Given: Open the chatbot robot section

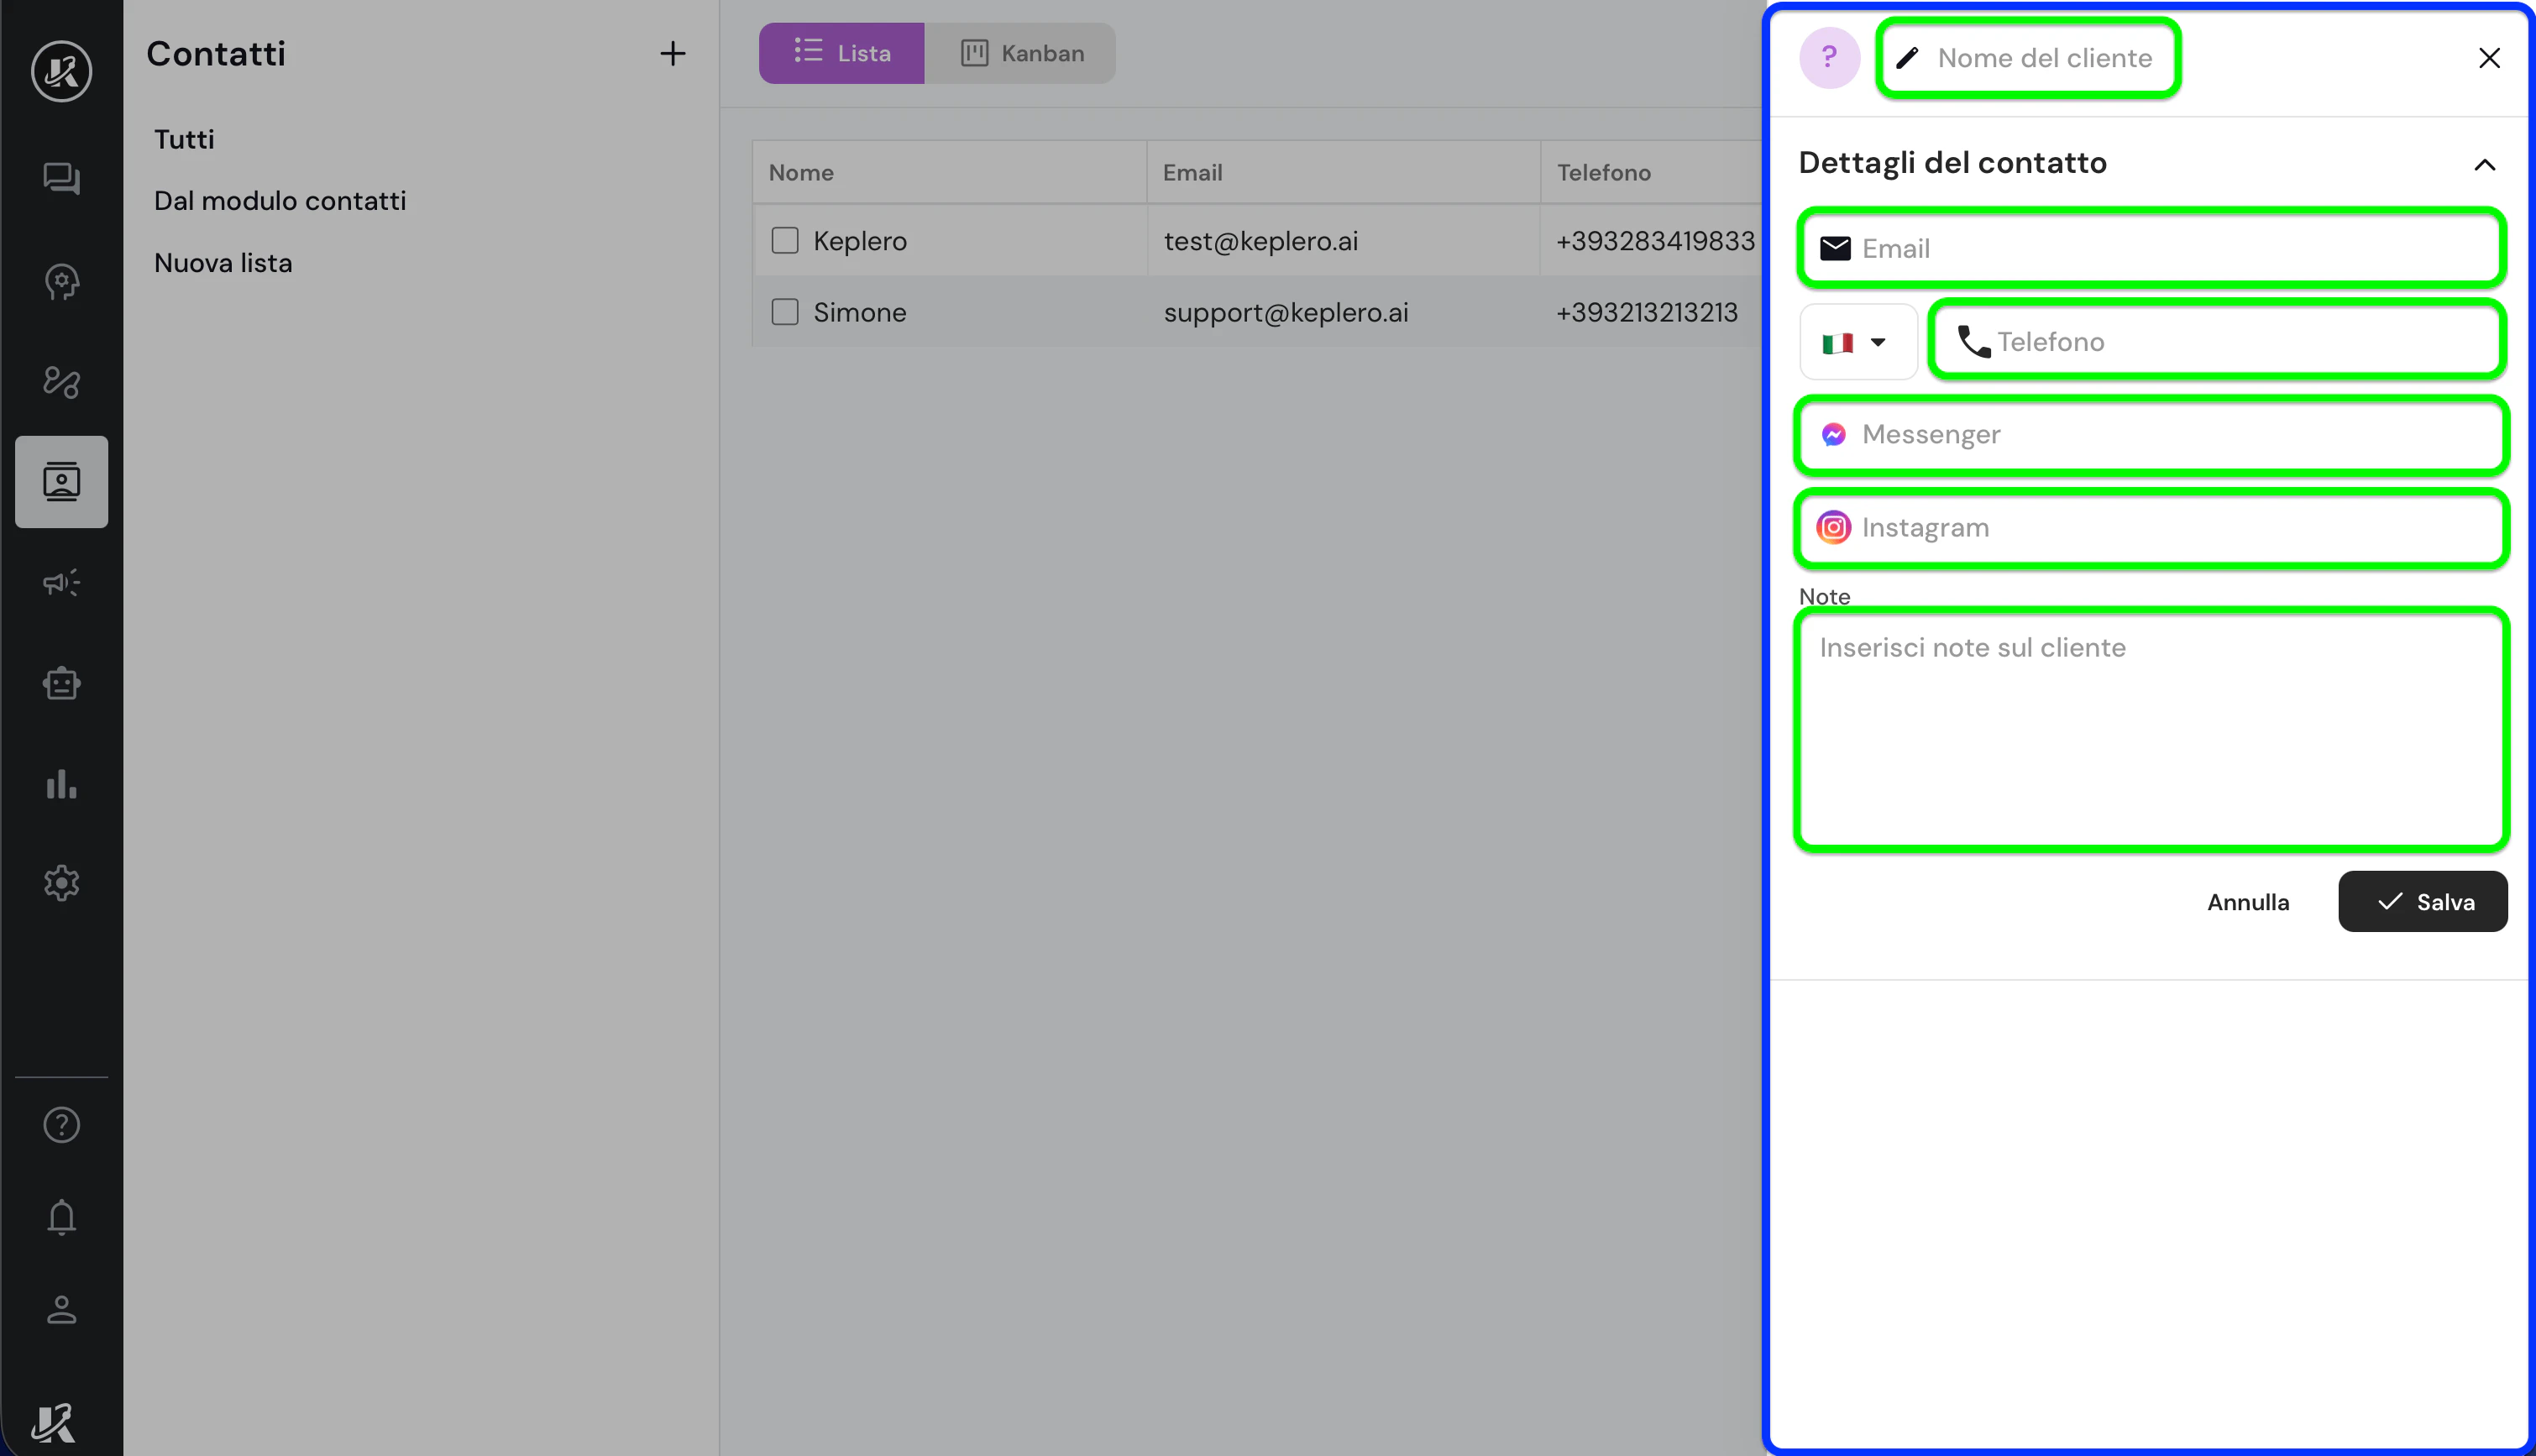Looking at the screenshot, I should 61,684.
